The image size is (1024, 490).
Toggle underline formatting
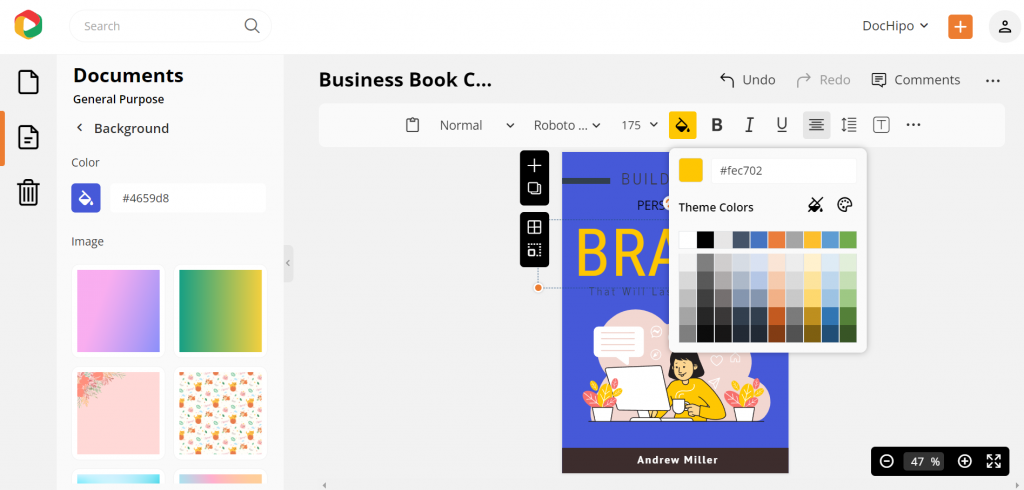click(x=782, y=125)
